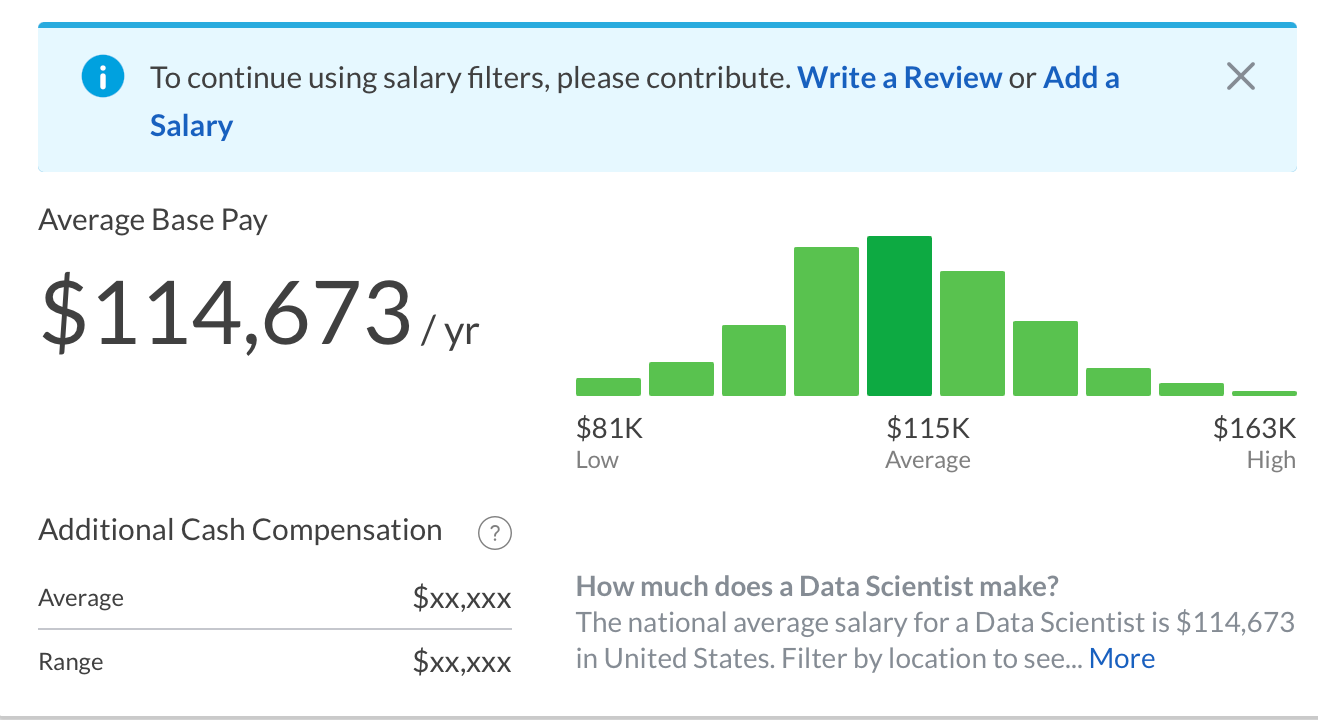Open the Additional Cash Compensation help icon
The width and height of the screenshot is (1318, 720).
(493, 533)
